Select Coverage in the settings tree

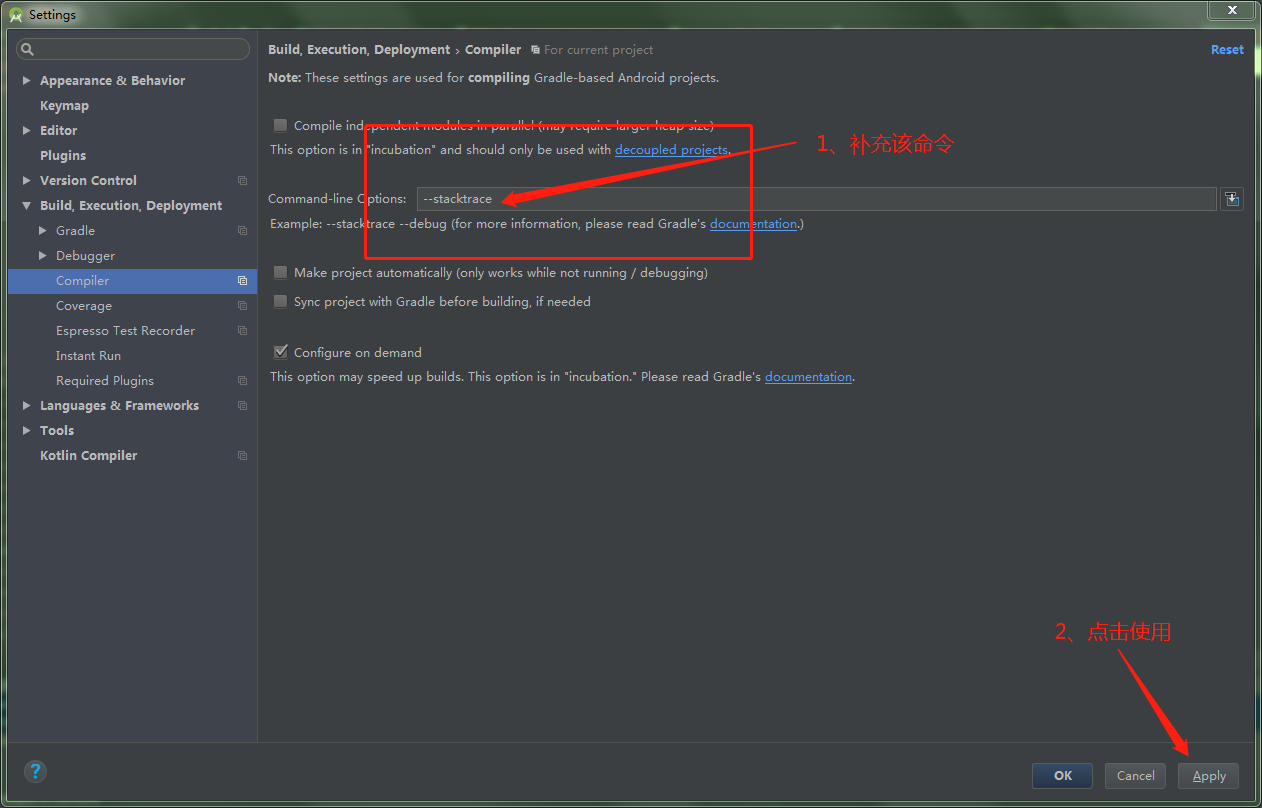(x=84, y=306)
